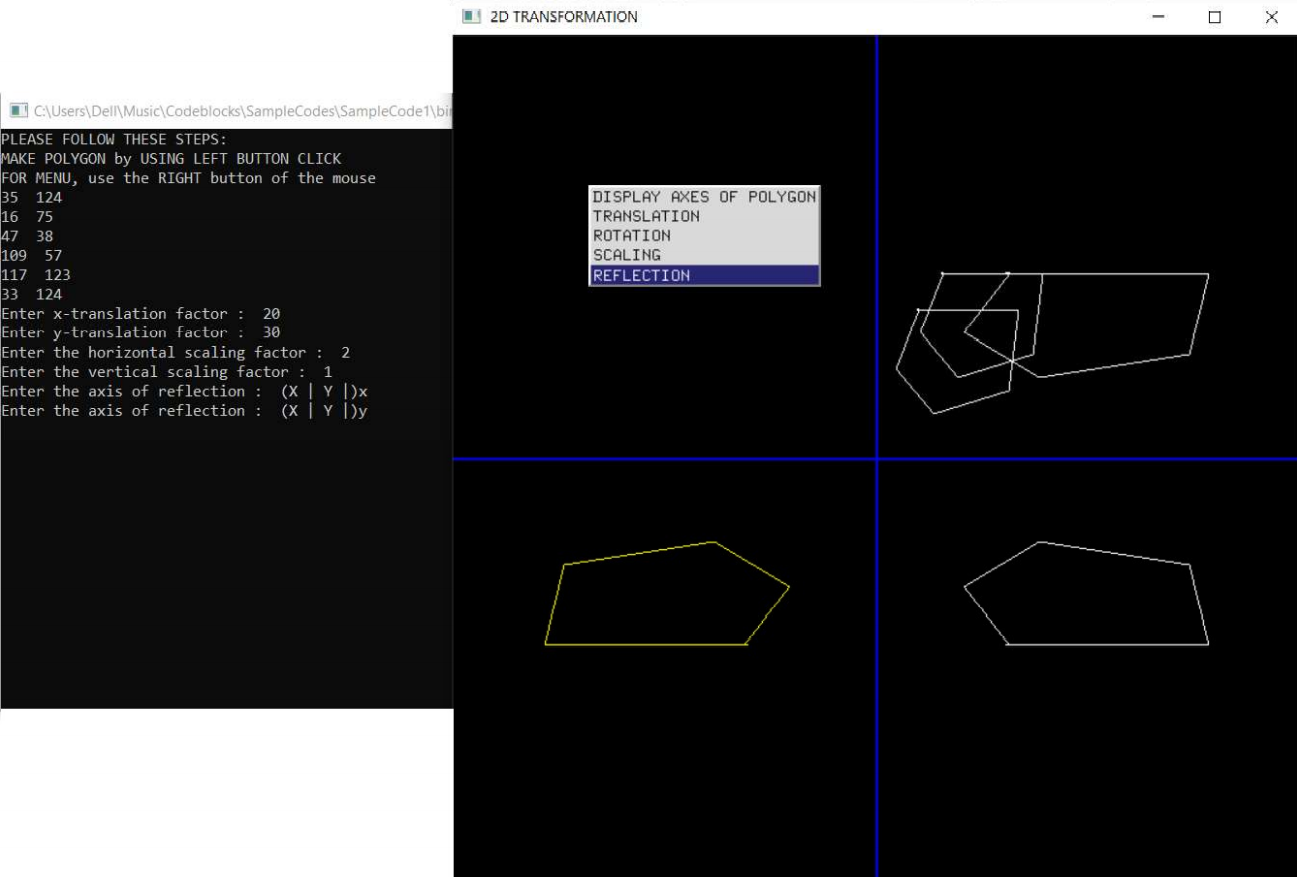1297x877 pixels.
Task: Choose ROTATION from the popup menu
Action: 704,236
